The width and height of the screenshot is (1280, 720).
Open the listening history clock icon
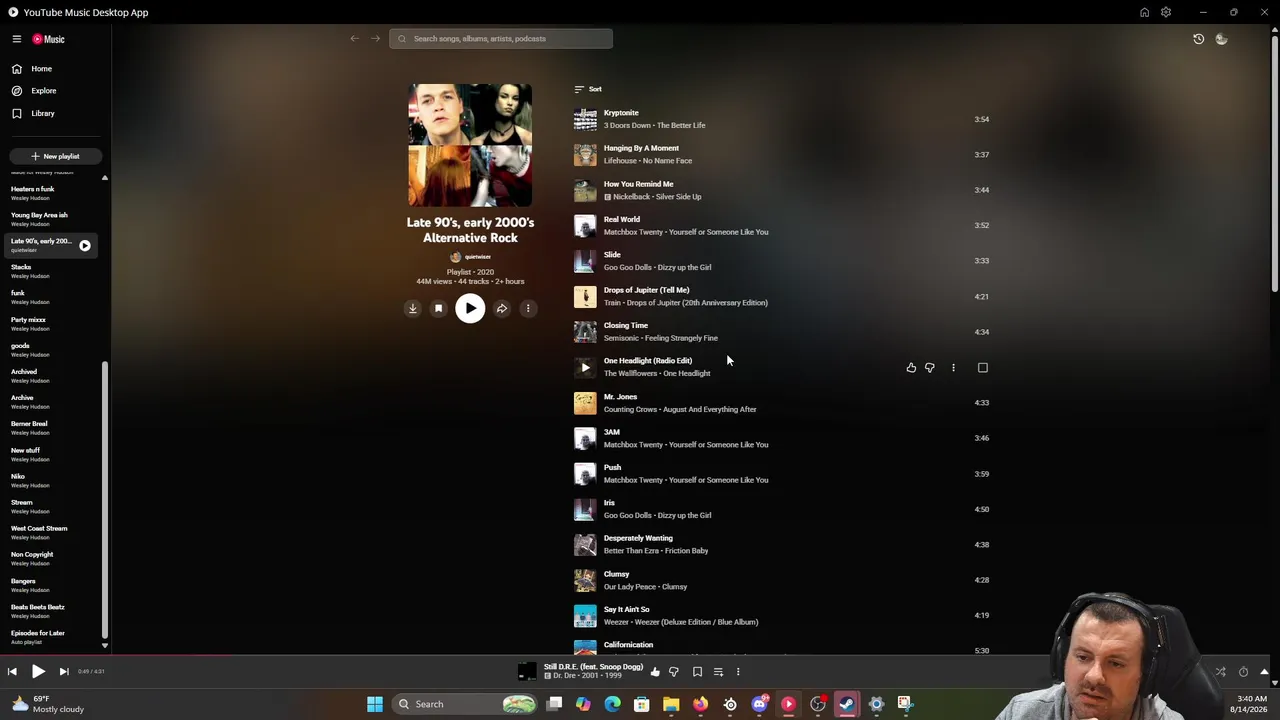pyautogui.click(x=1199, y=39)
